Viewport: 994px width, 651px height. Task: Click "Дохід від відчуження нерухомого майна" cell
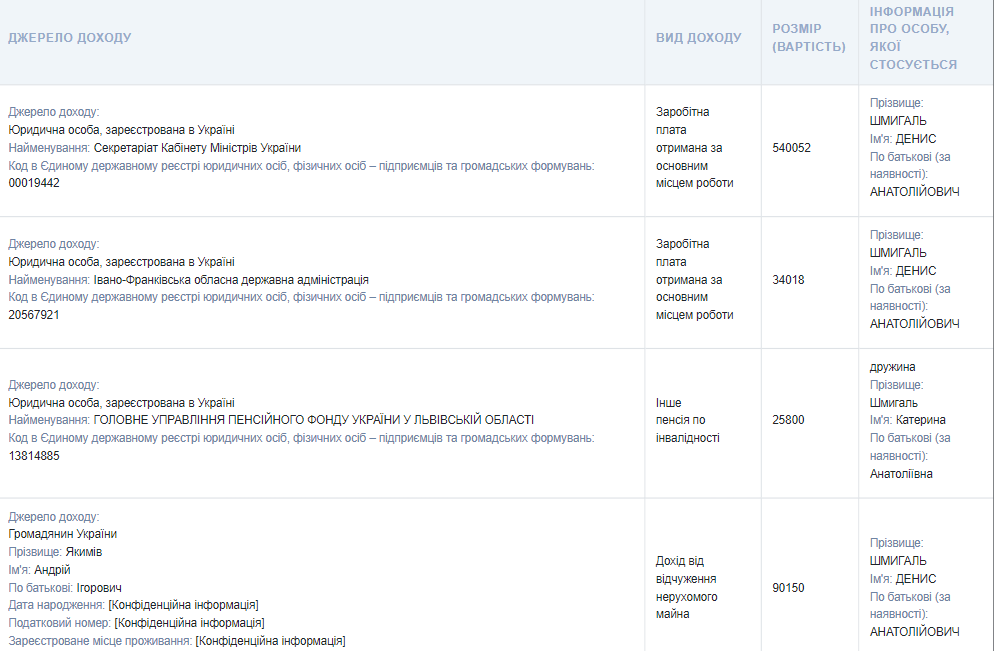[x=687, y=588]
